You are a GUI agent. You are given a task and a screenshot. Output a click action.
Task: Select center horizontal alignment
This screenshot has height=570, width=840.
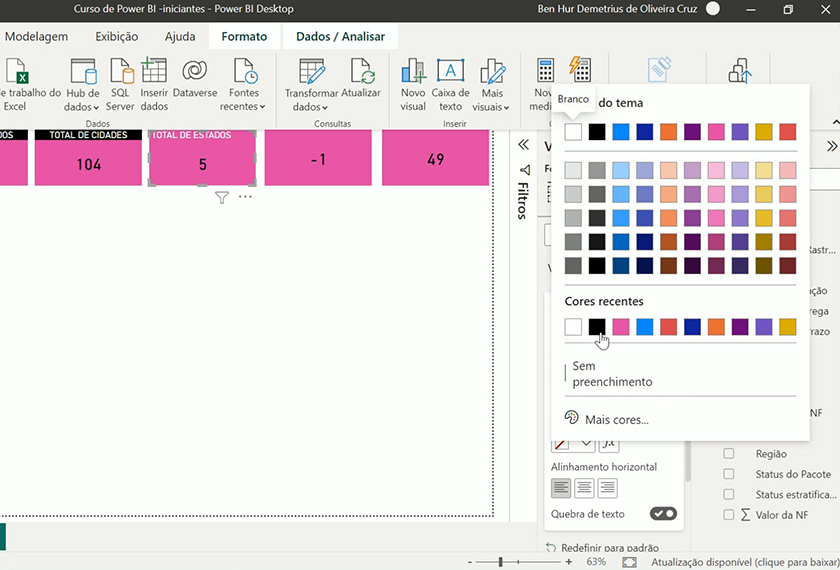pyautogui.click(x=584, y=488)
